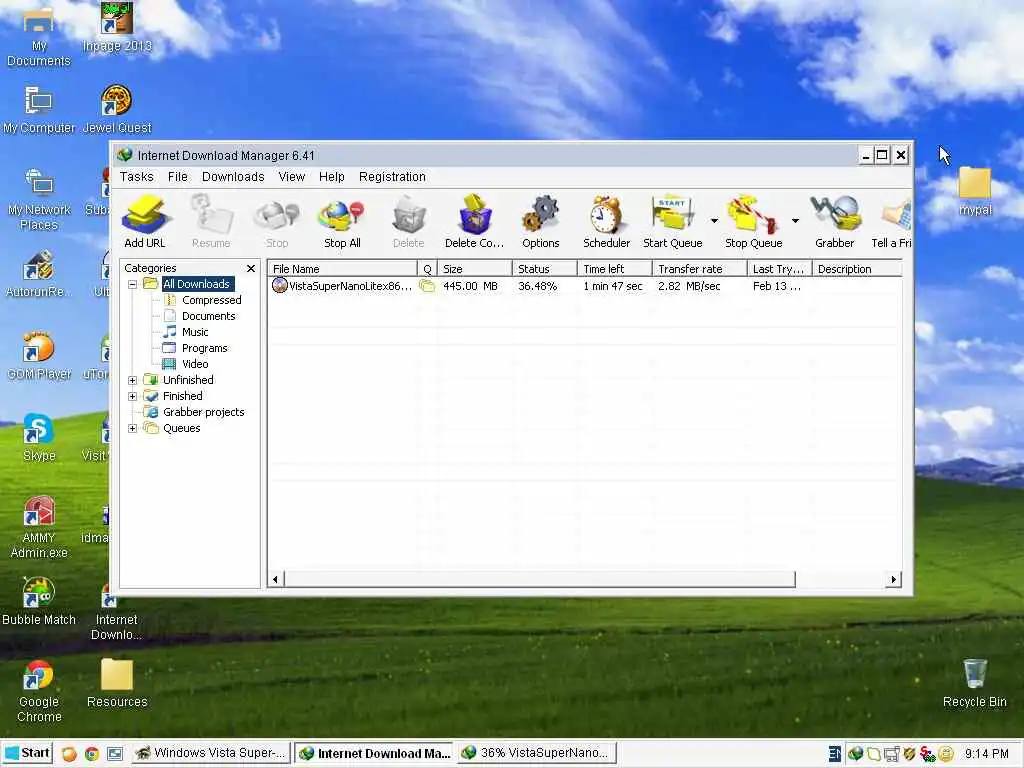
Task: Open the Jewel Quest desktop icon
Action: pos(117,109)
